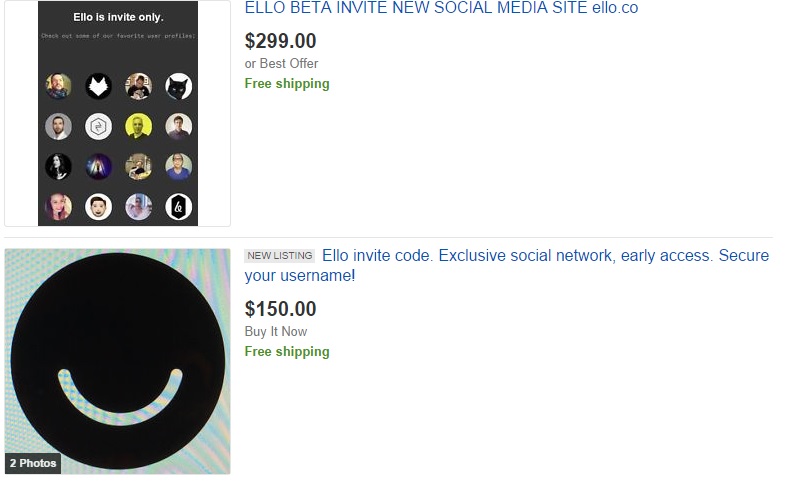Click Free shipping under the $299.00 listing

pos(287,84)
